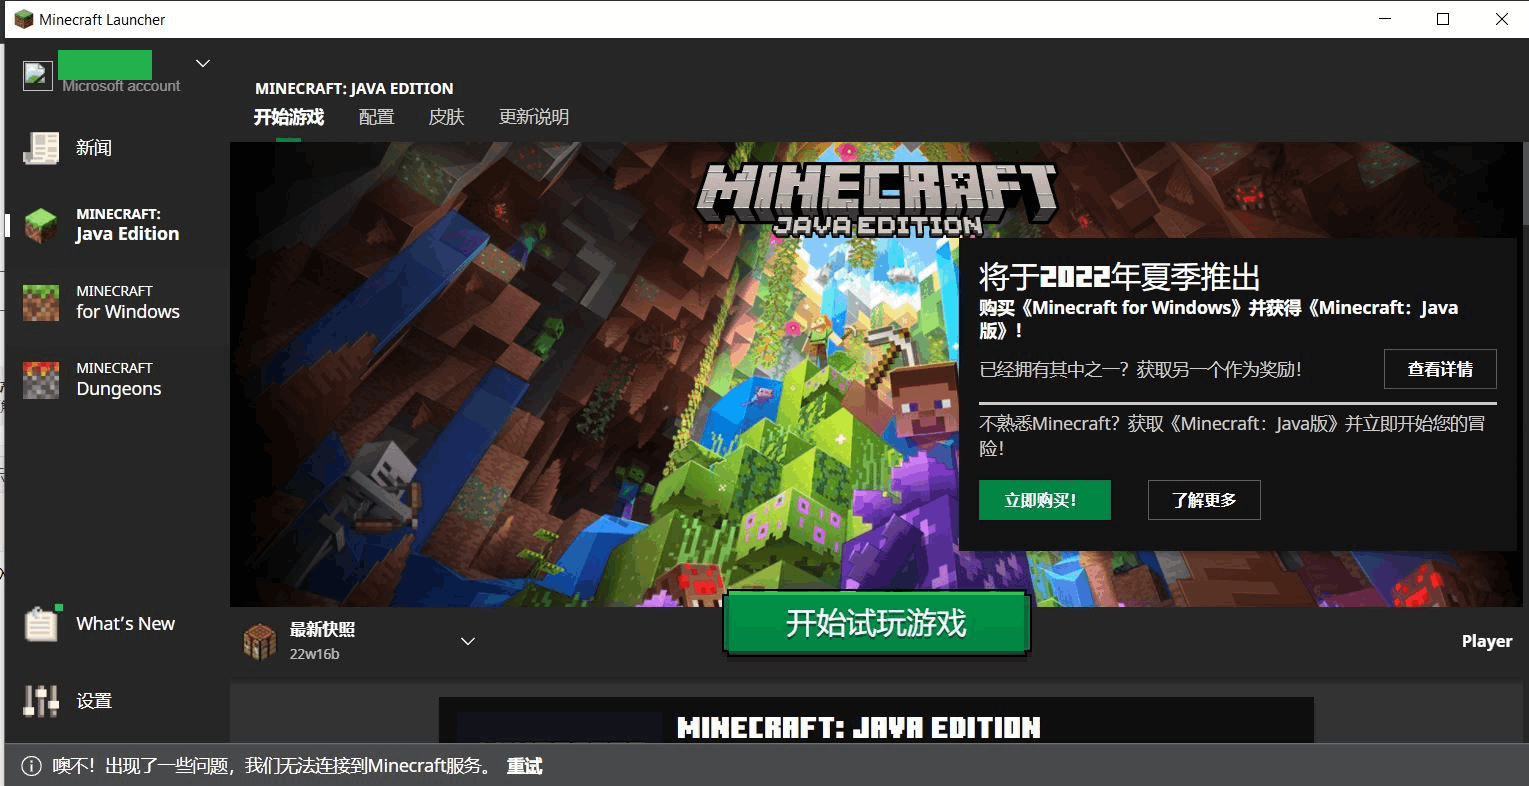
Task: Select the Java Edition grass block icon
Action: click(41, 225)
